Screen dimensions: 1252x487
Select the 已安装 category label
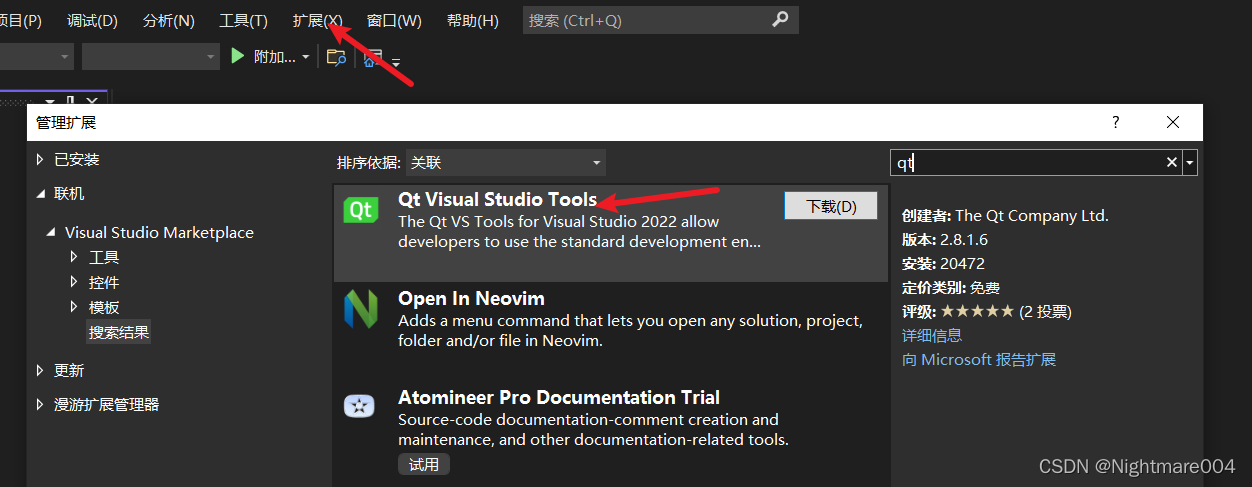pyautogui.click(x=77, y=159)
